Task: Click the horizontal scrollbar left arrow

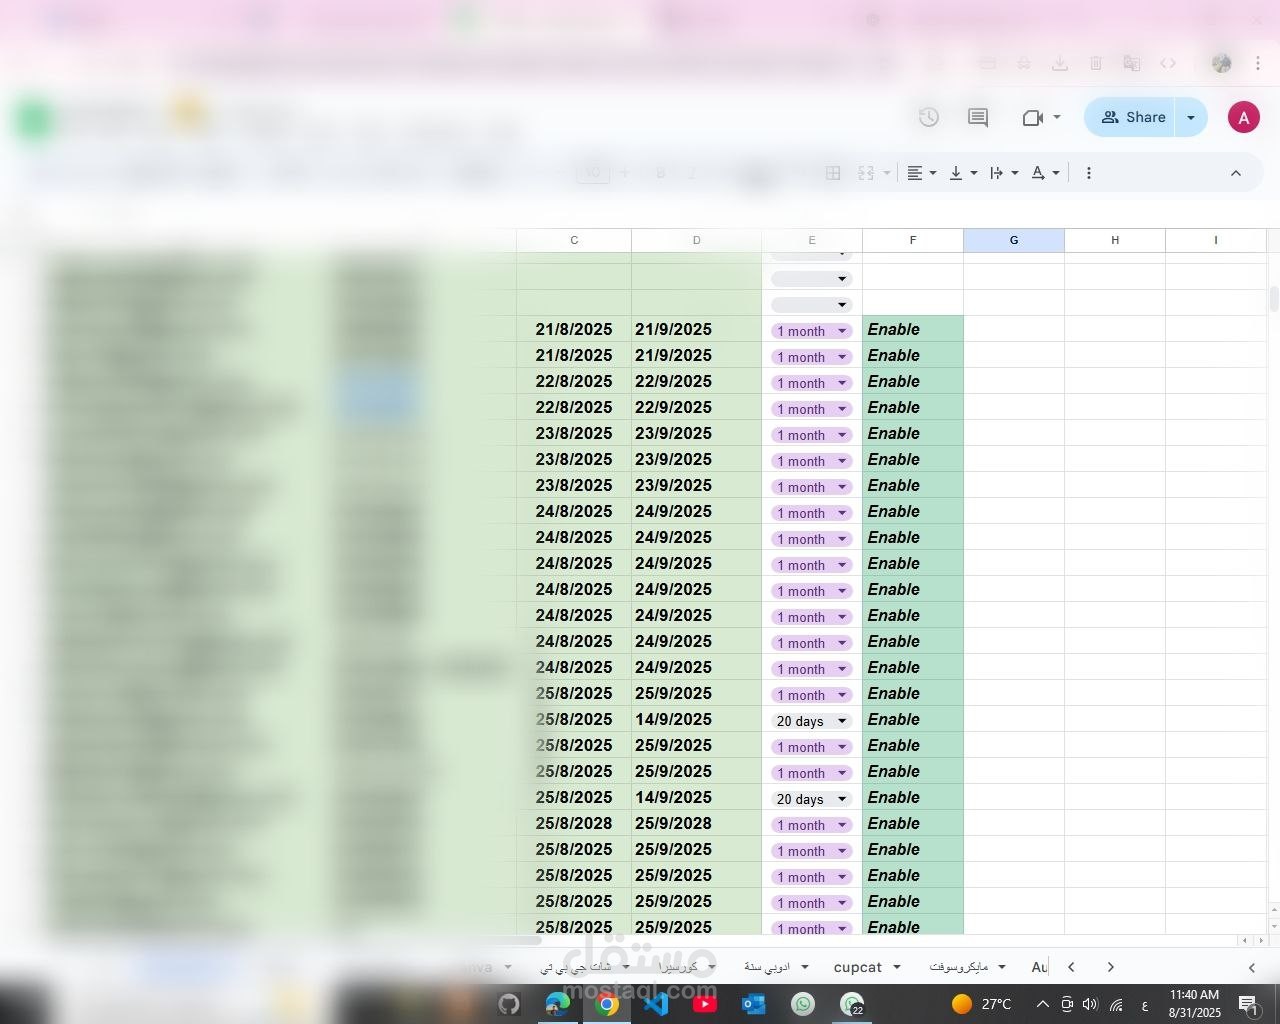Action: [x=1244, y=941]
